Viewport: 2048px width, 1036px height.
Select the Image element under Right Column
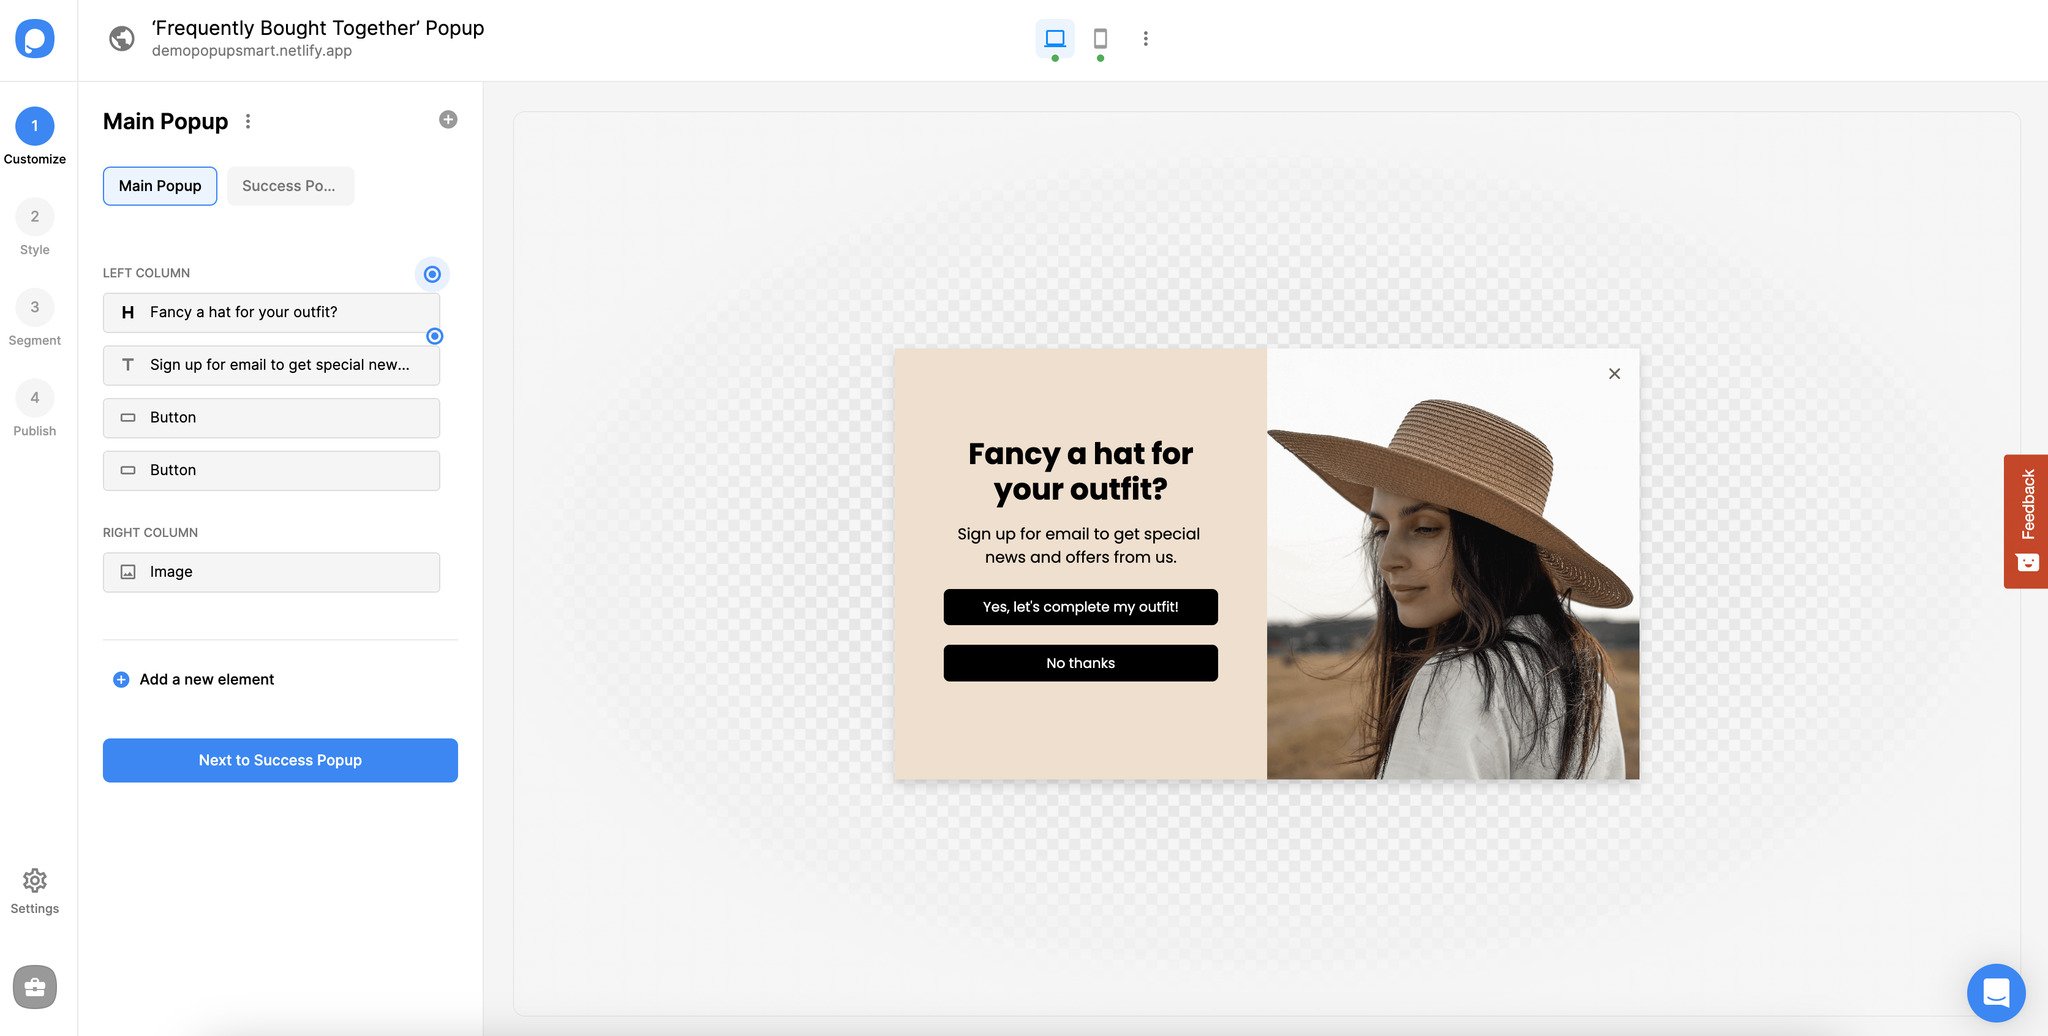[x=271, y=572]
